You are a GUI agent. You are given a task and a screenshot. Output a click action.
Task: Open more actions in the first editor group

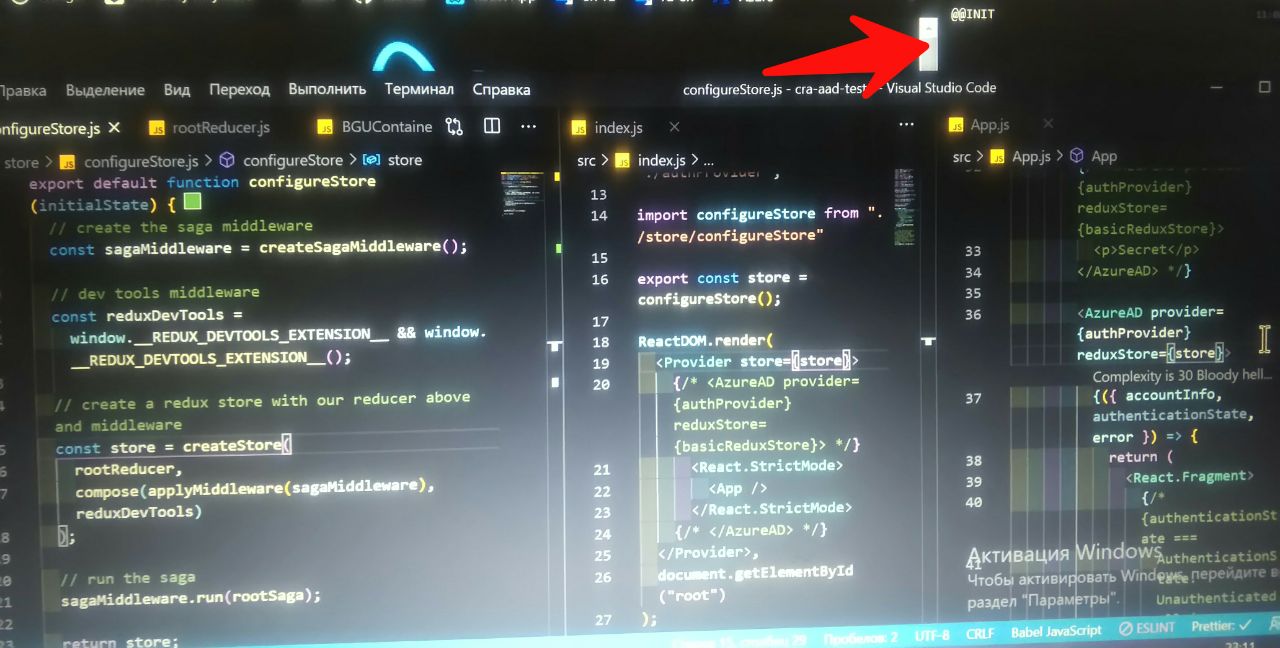(529, 126)
